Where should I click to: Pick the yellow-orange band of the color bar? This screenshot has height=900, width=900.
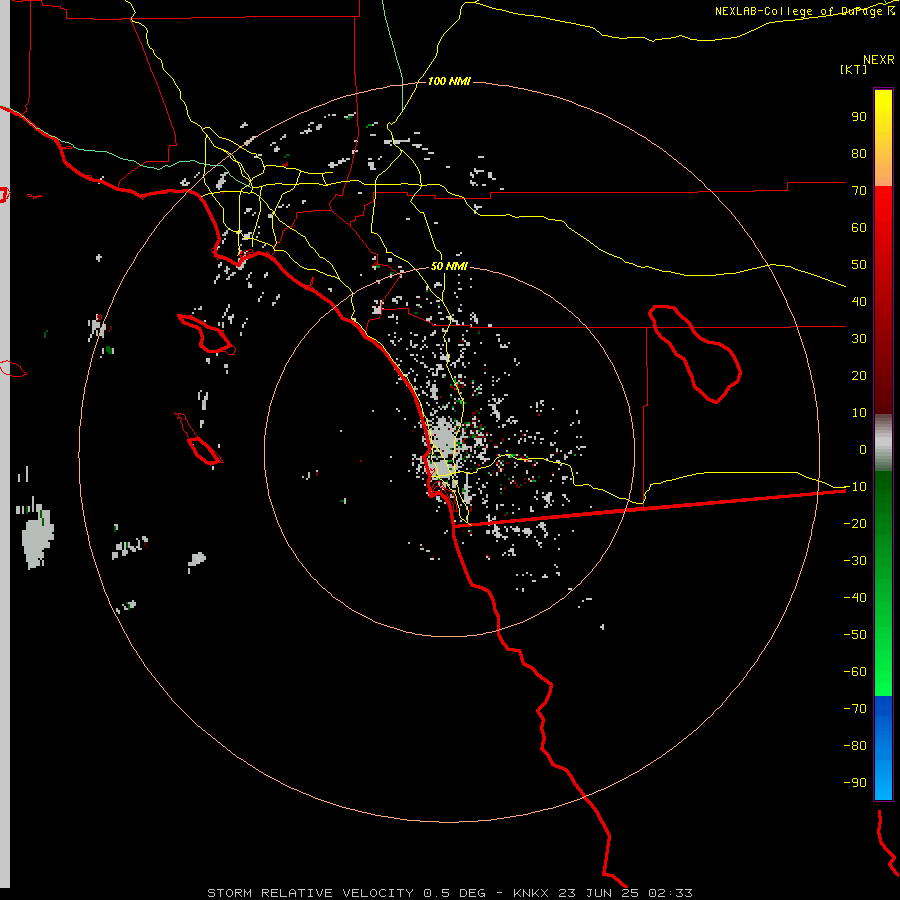point(883,138)
